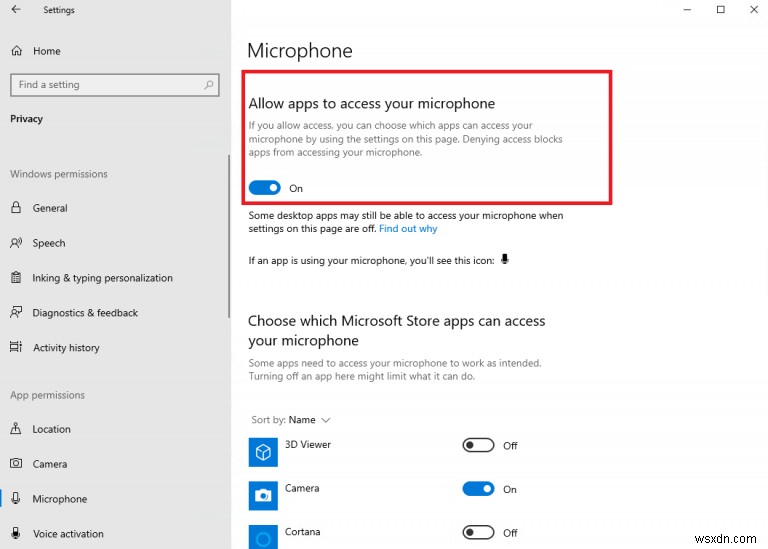Click the Voice activation icon
This screenshot has height=549, width=768.
click(x=16, y=533)
